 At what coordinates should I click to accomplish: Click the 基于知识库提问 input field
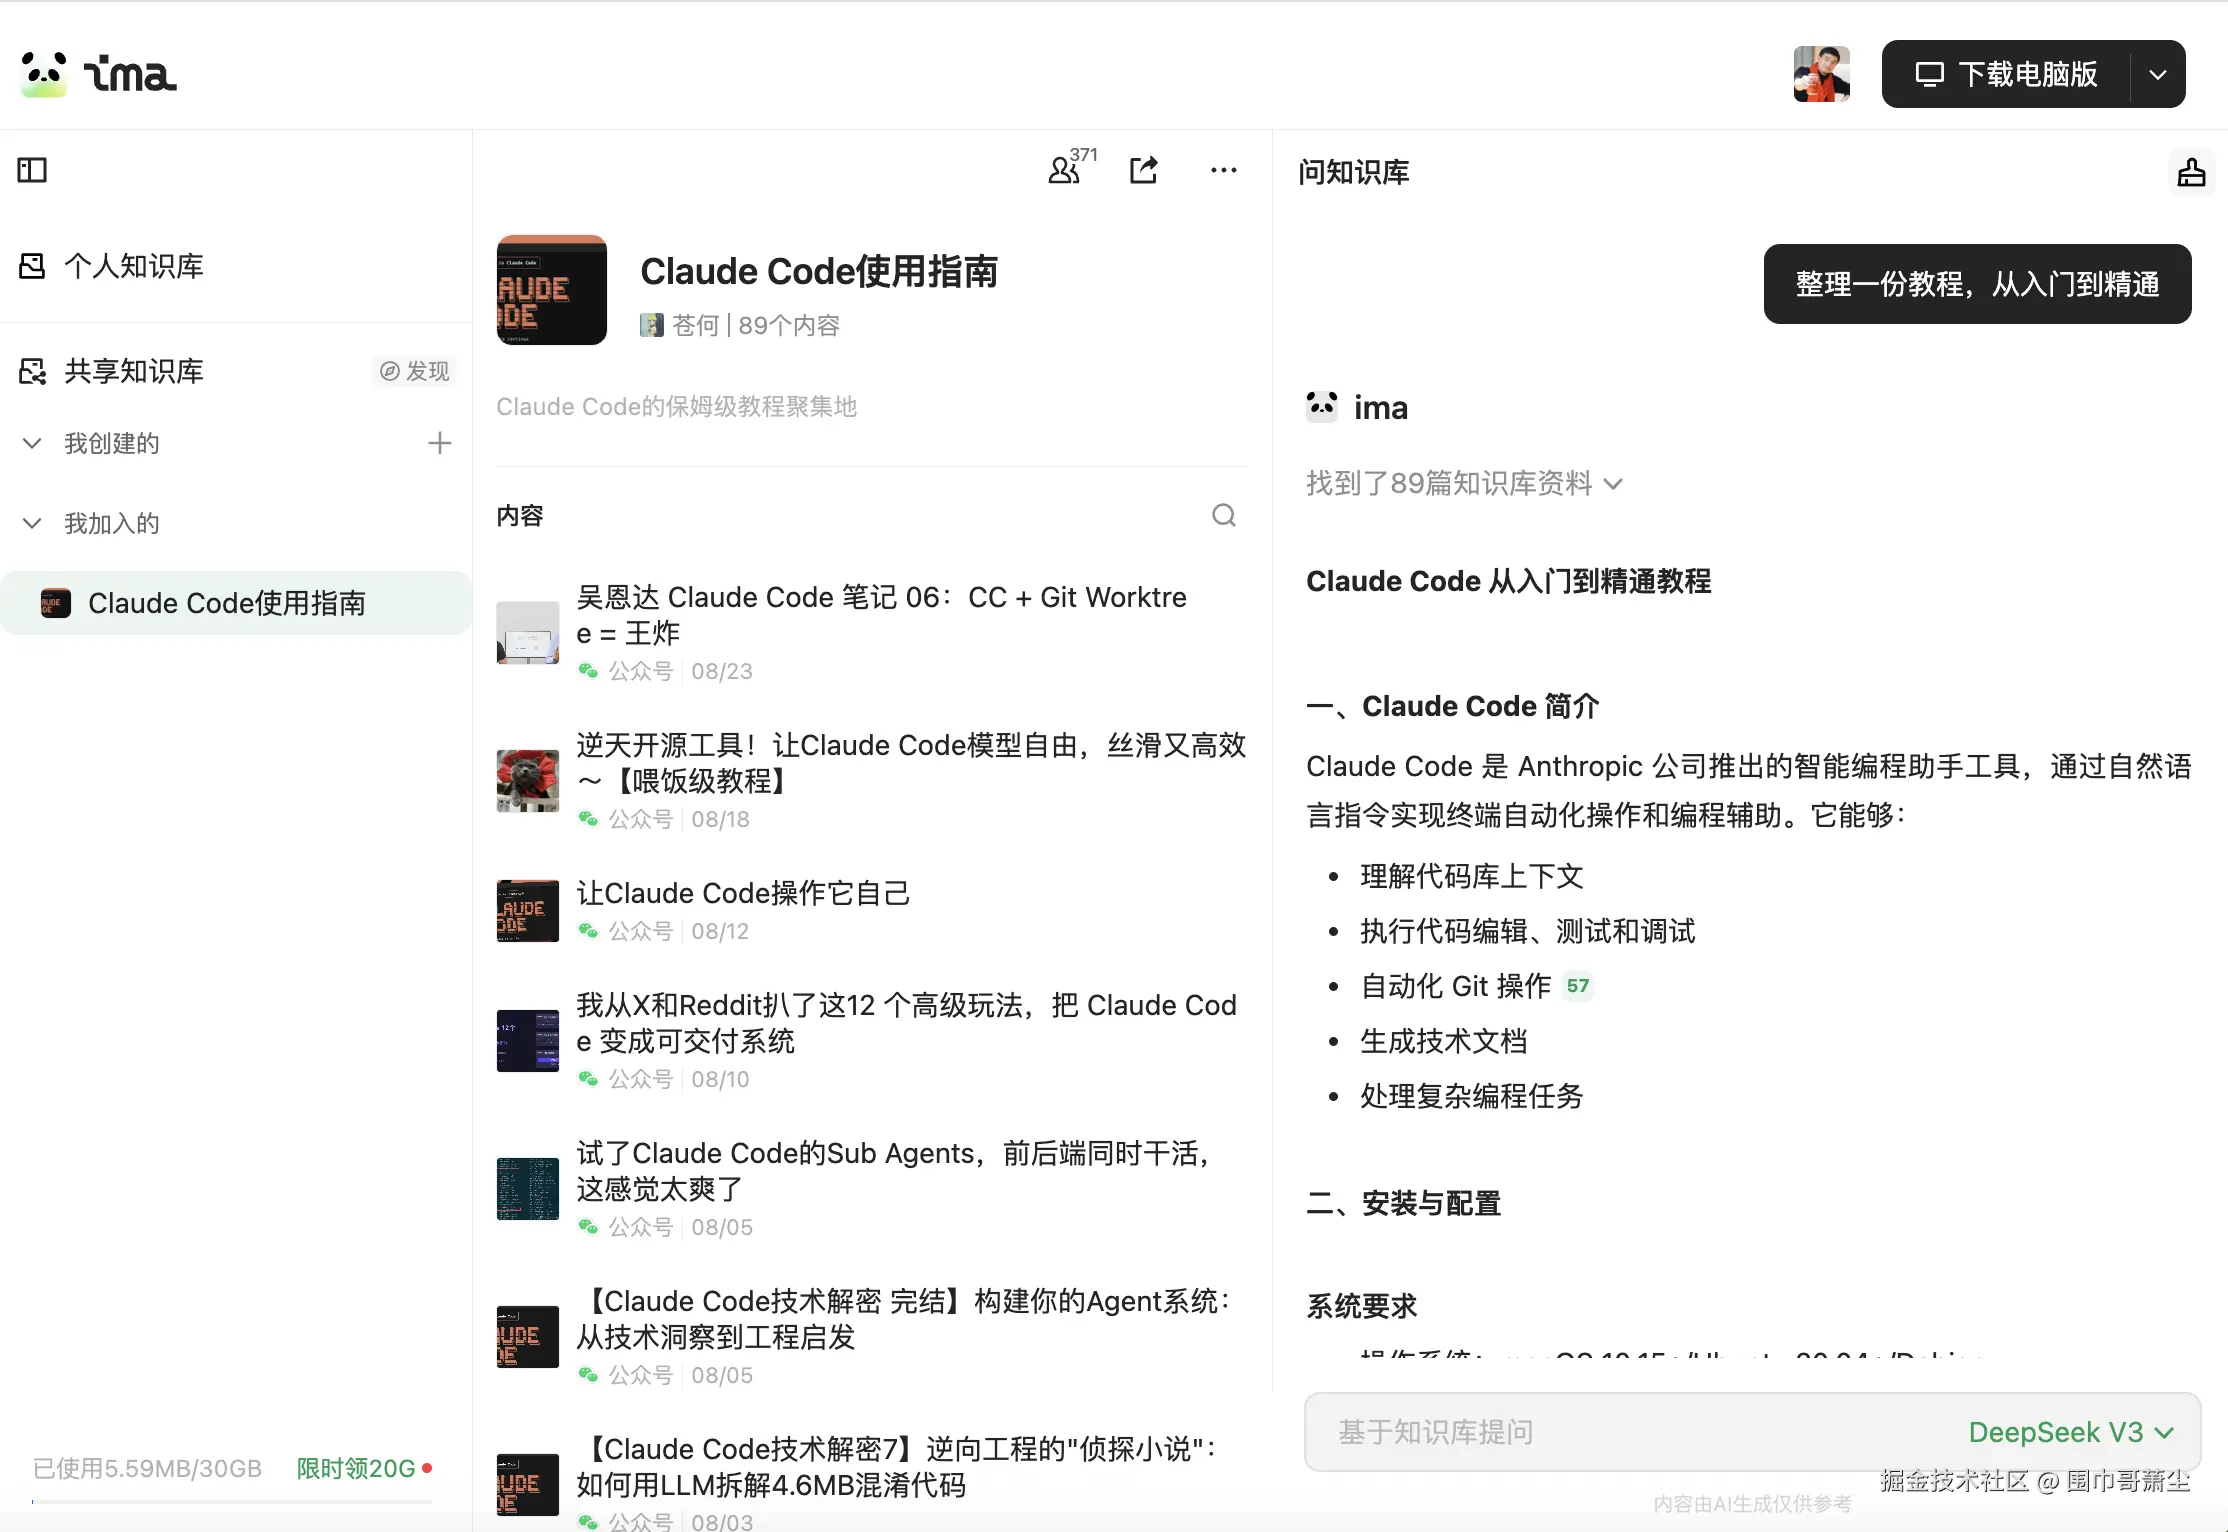(x=1600, y=1432)
